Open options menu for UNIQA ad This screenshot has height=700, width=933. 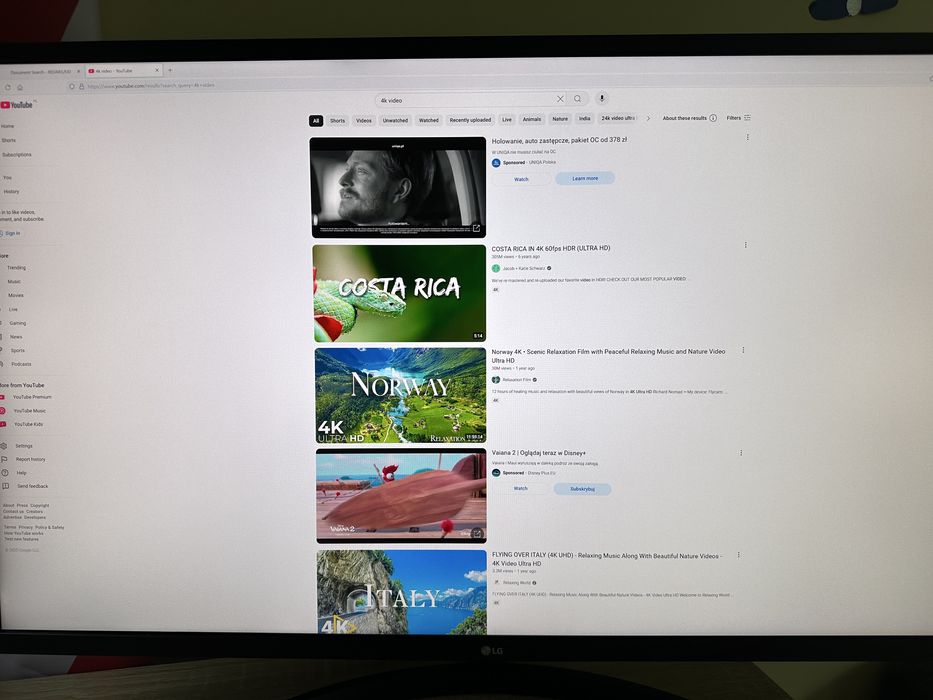(x=747, y=138)
